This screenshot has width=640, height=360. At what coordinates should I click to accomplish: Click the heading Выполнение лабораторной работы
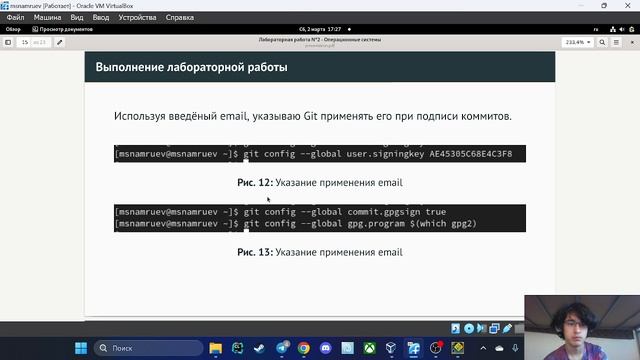point(191,67)
